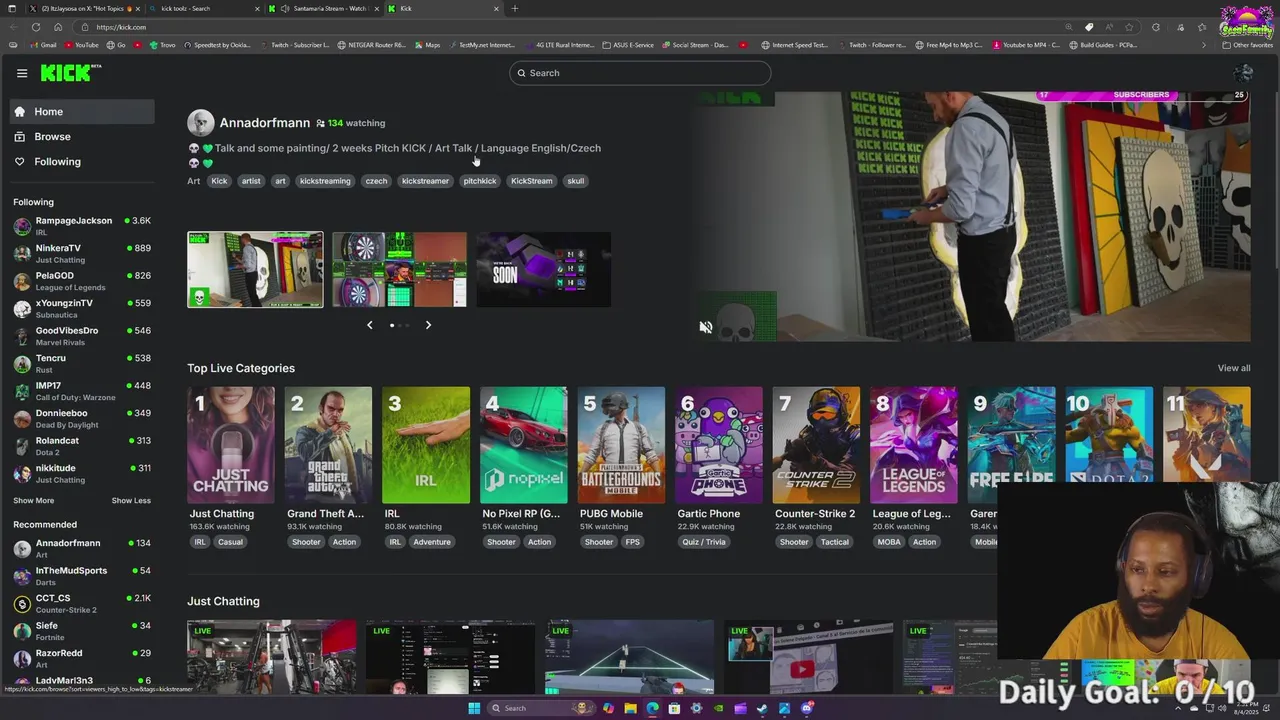Mute toggle on featured stream video
The width and height of the screenshot is (1280, 720).
pyautogui.click(x=706, y=327)
